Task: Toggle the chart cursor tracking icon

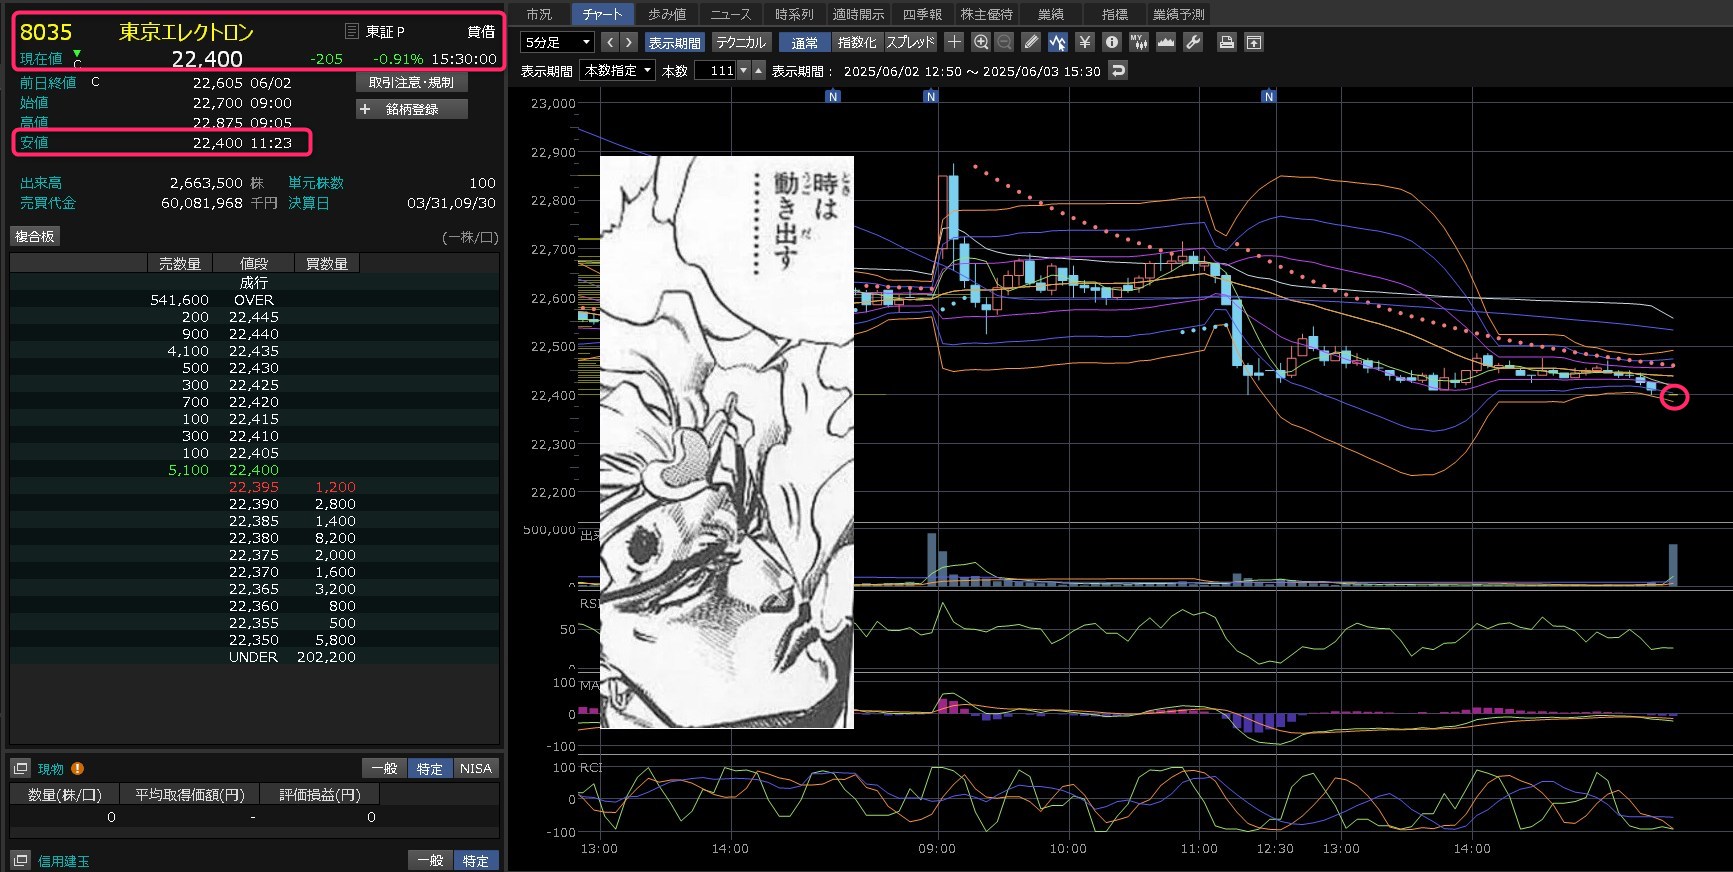Action: click(x=1057, y=42)
